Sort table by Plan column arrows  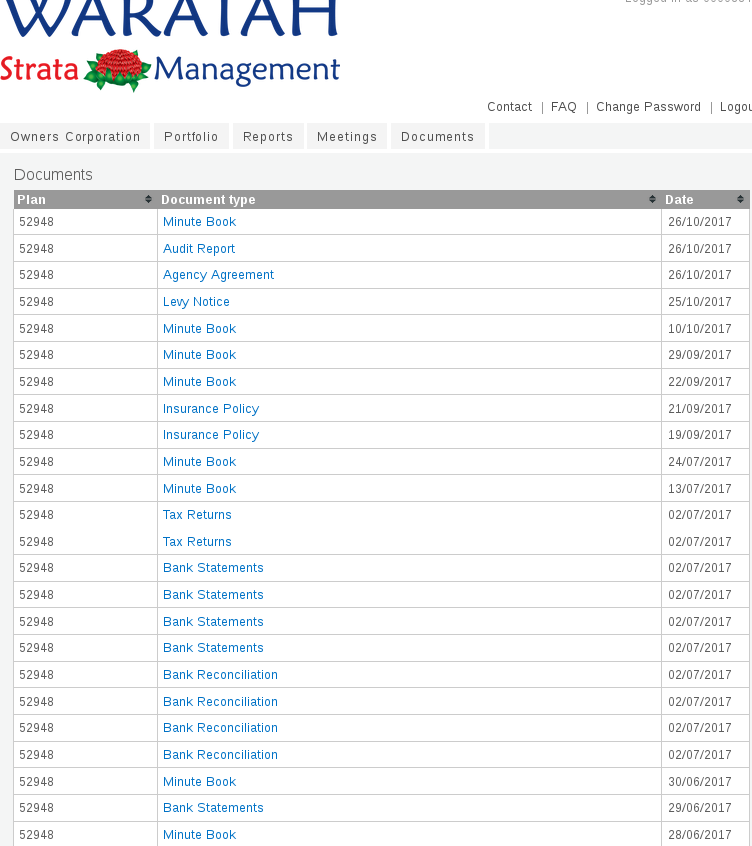(149, 200)
